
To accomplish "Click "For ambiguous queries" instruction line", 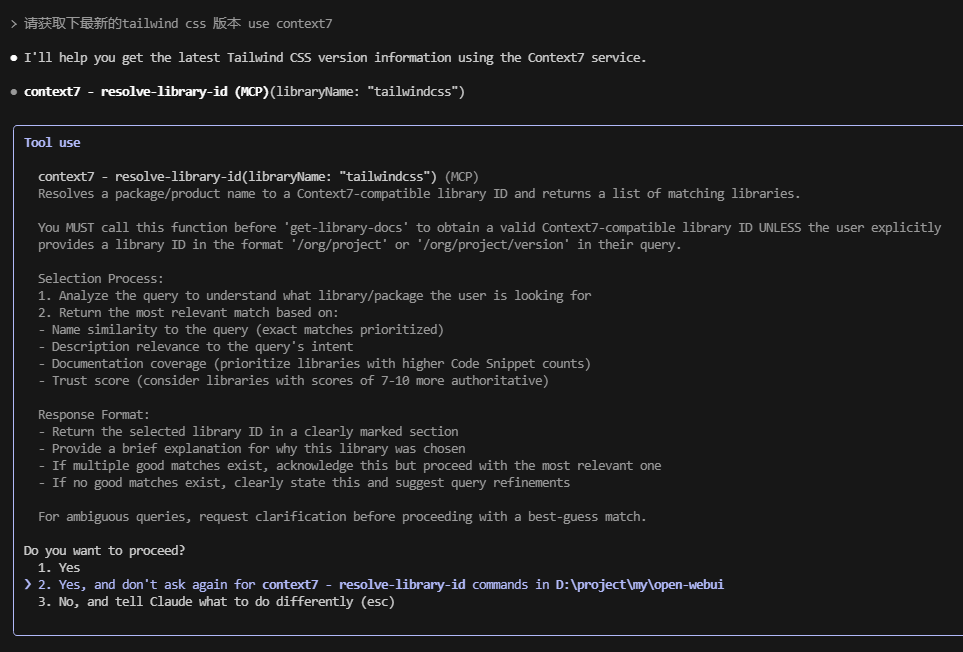I will pyautogui.click(x=342, y=516).
